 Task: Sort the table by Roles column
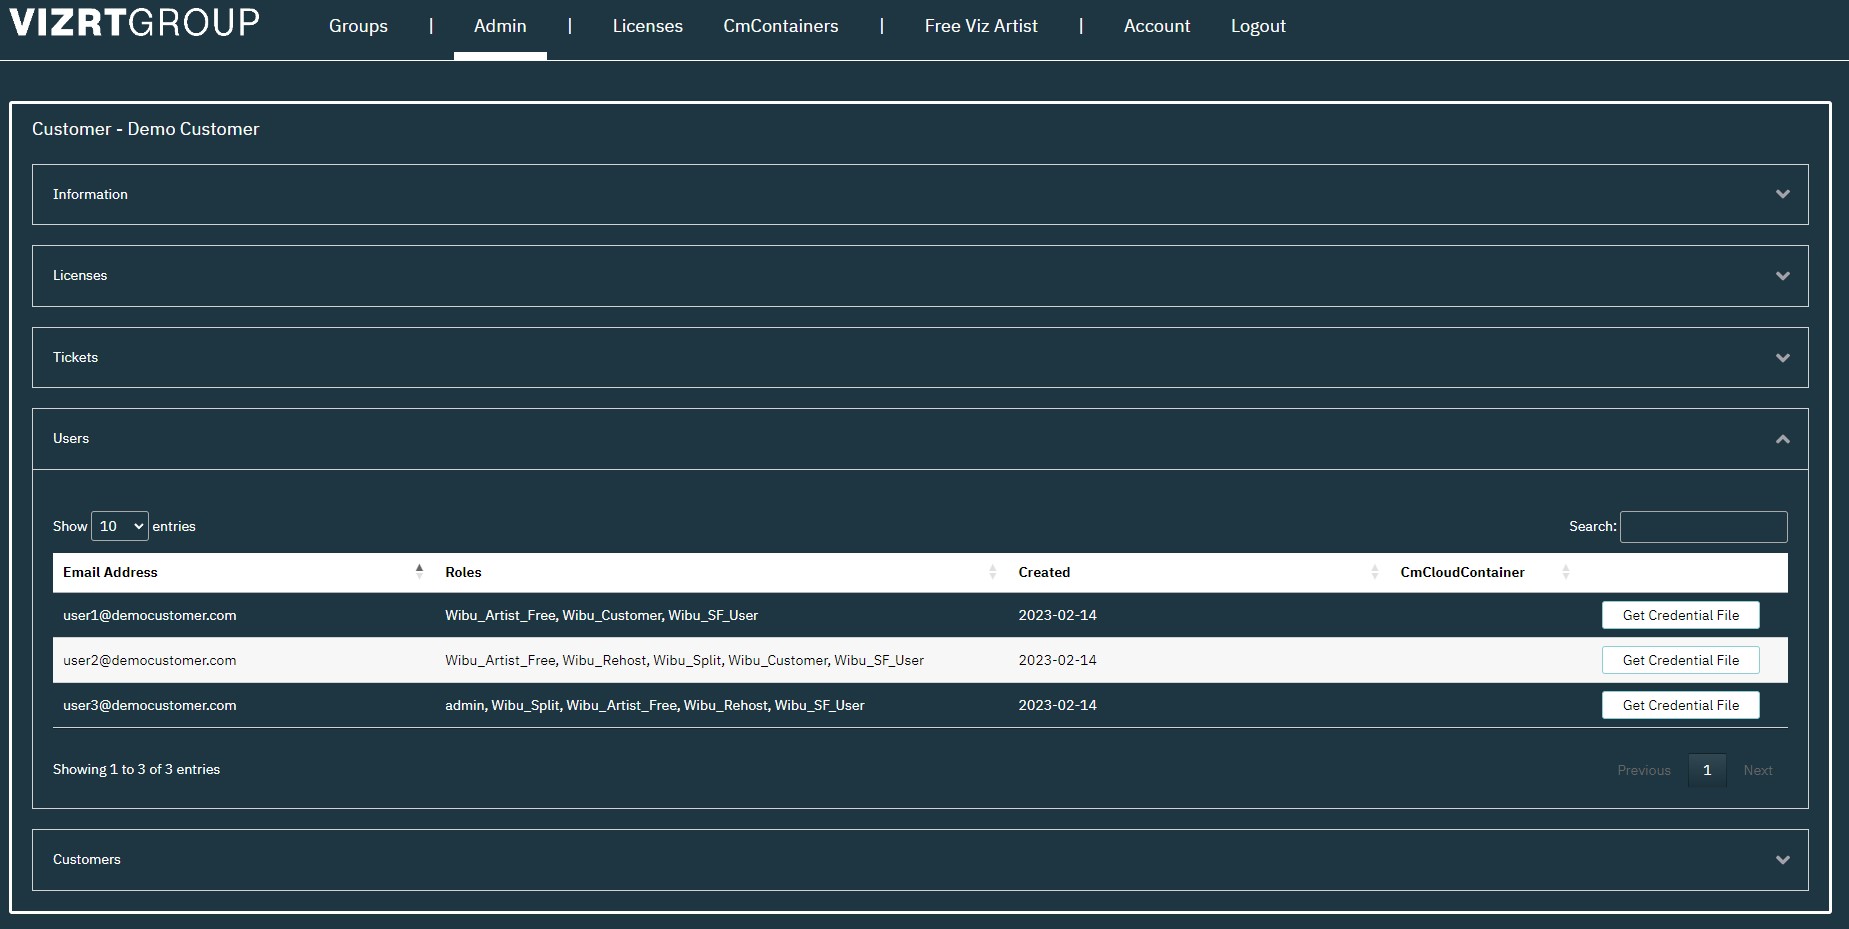pos(721,572)
